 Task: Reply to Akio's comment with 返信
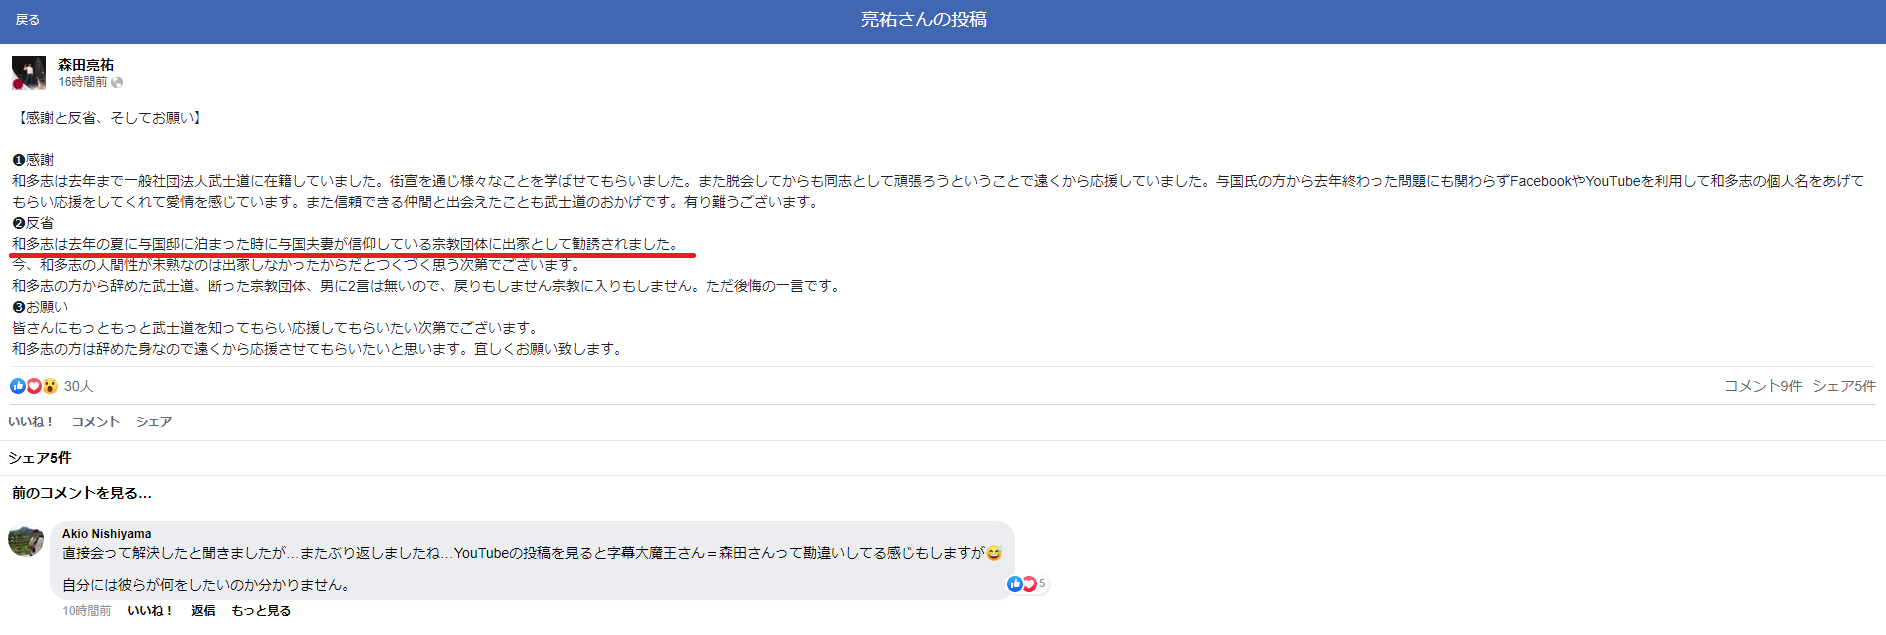point(203,611)
